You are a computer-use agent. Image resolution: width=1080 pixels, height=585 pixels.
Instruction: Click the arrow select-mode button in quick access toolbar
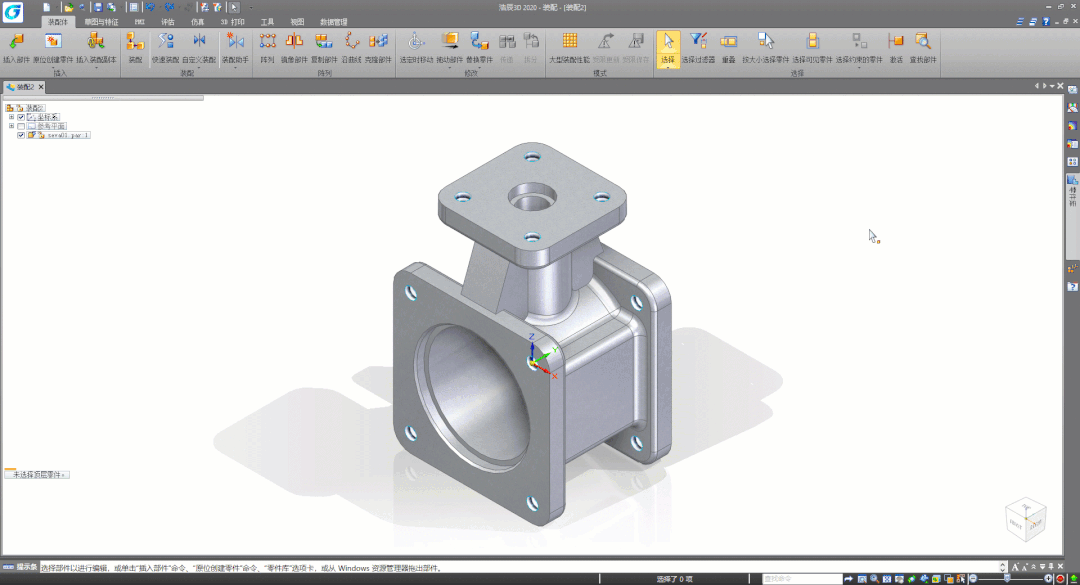(x=233, y=7)
